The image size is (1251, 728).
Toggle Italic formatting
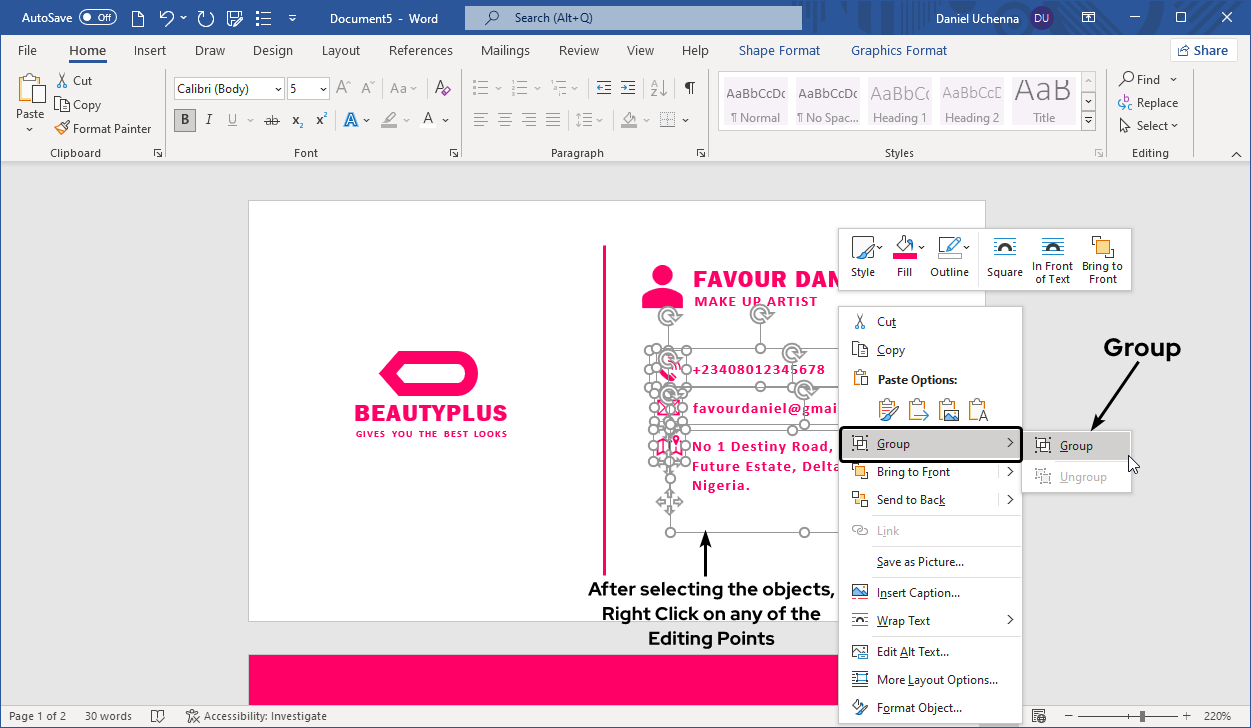[209, 120]
